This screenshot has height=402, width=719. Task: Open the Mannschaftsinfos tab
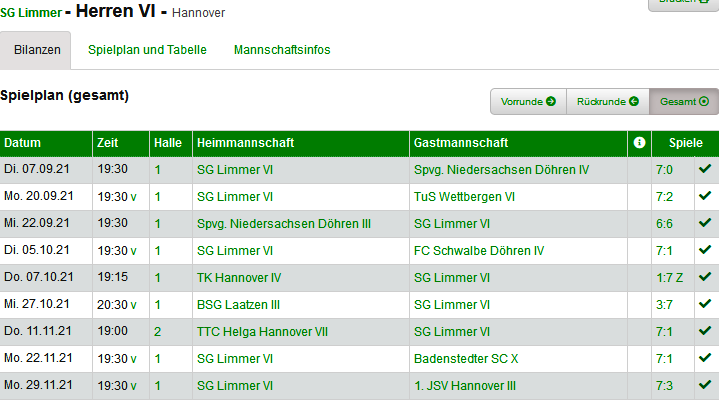point(282,50)
